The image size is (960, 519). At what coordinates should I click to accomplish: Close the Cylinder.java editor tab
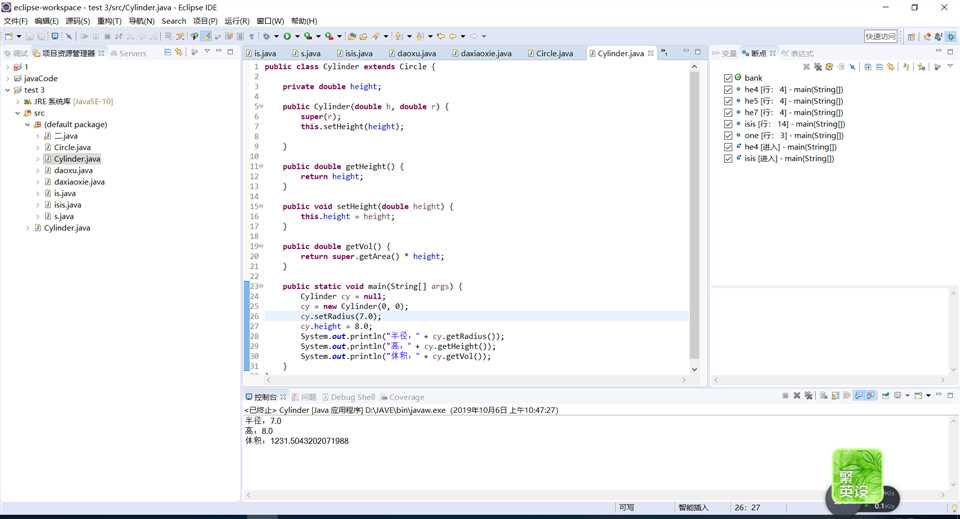[650, 53]
